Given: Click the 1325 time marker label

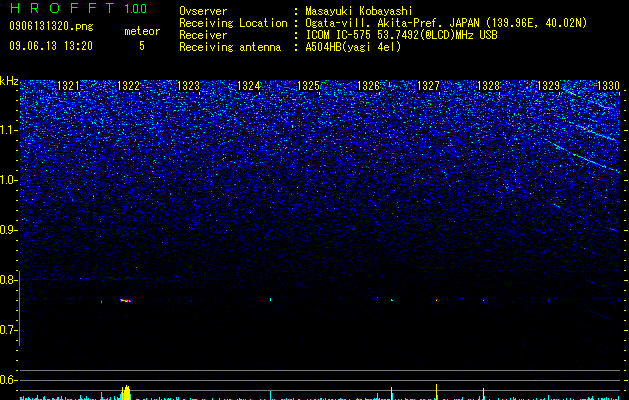Looking at the screenshot, I should [x=308, y=86].
